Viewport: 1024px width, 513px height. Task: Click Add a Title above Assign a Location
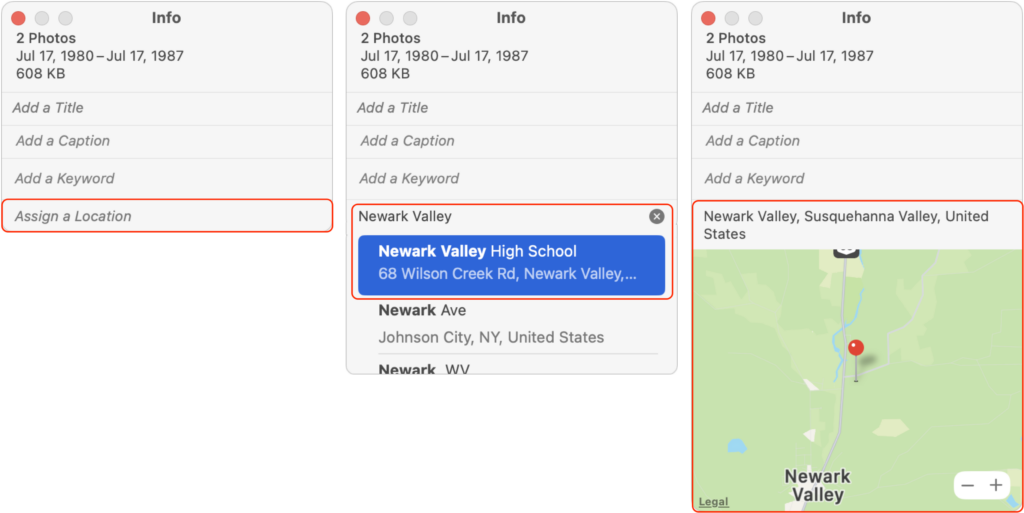(167, 108)
